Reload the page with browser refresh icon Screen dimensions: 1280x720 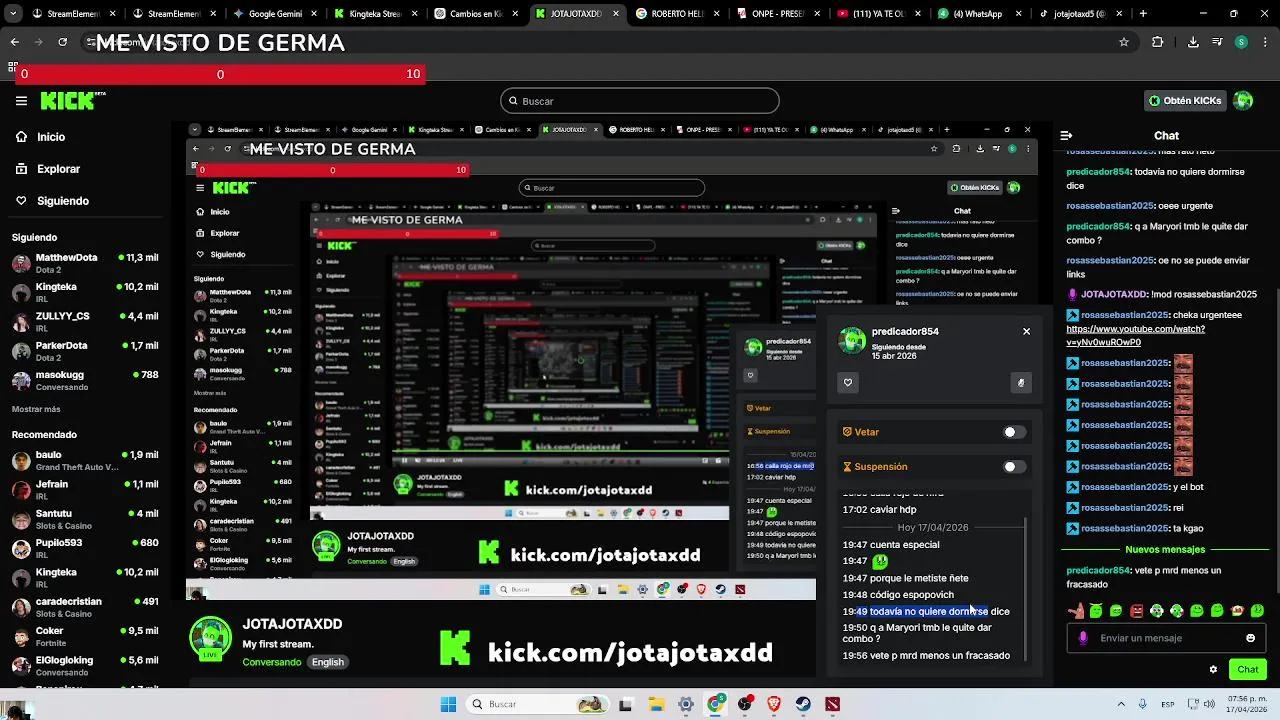(63, 42)
